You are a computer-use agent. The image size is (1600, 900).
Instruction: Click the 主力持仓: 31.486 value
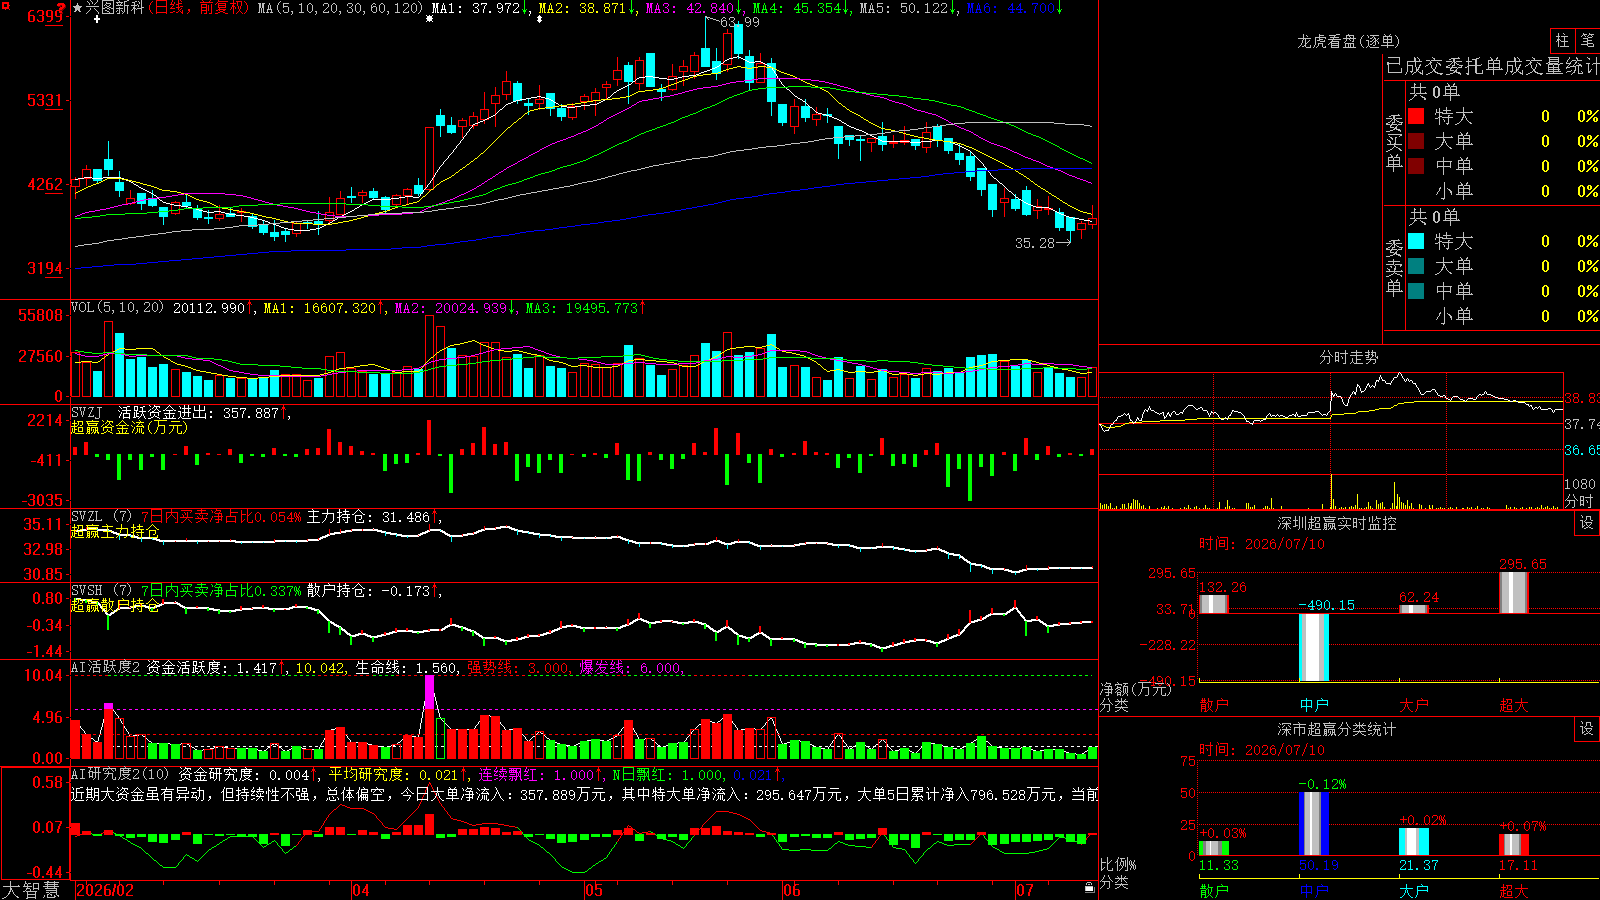[x=368, y=517]
